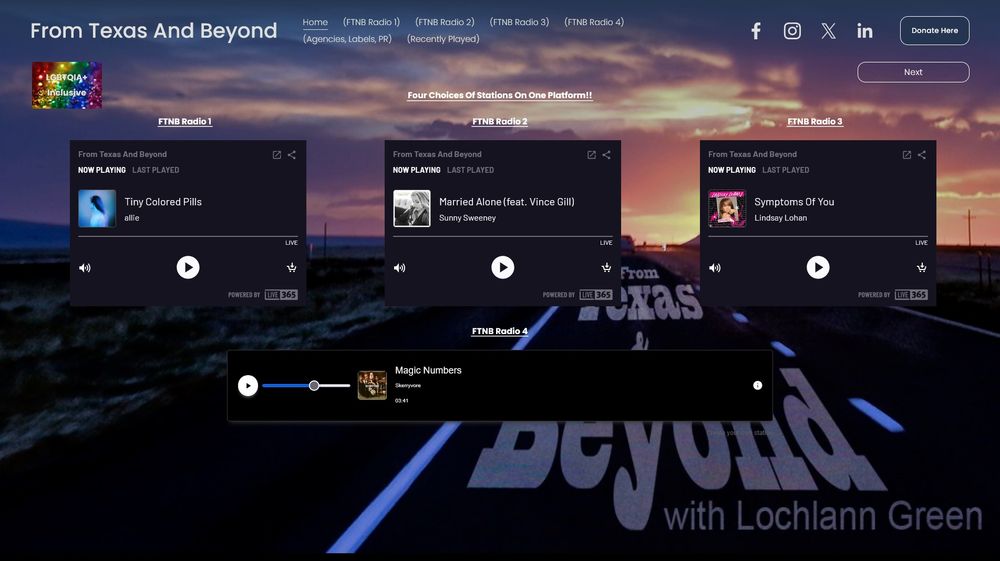1000x561 pixels.
Task: Click Tiny Colored Pills album art
Action: tap(97, 208)
